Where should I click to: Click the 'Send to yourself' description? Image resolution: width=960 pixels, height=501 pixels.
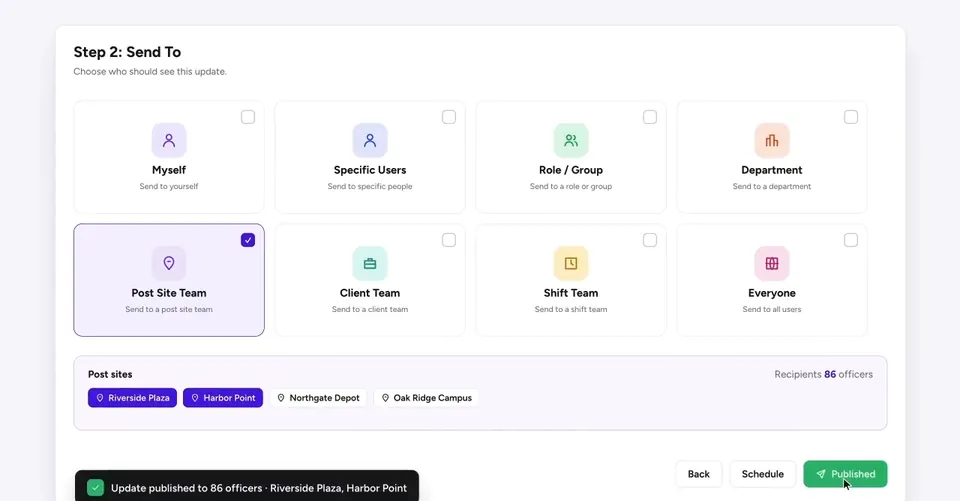point(169,186)
